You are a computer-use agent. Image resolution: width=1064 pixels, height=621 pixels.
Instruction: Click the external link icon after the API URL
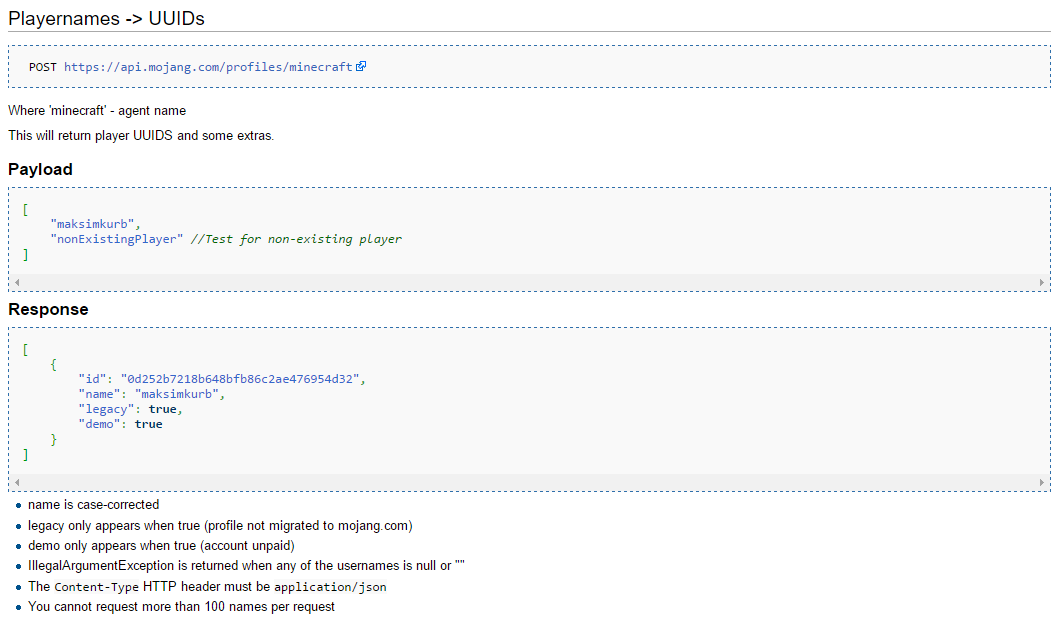361,67
